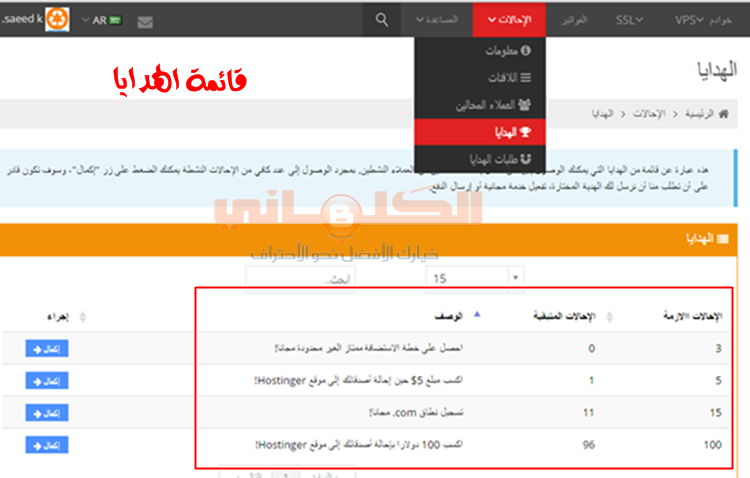Open the 15 entries per page dropdown
The image size is (750, 478).
tap(475, 278)
